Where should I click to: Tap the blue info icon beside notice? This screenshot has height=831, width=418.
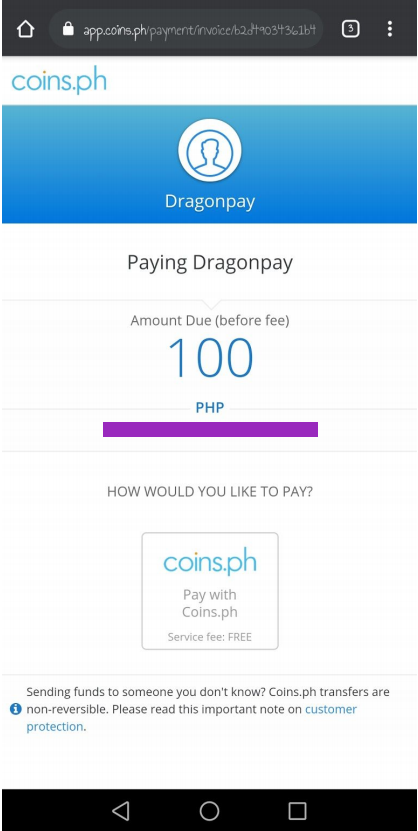pyautogui.click(x=16, y=709)
